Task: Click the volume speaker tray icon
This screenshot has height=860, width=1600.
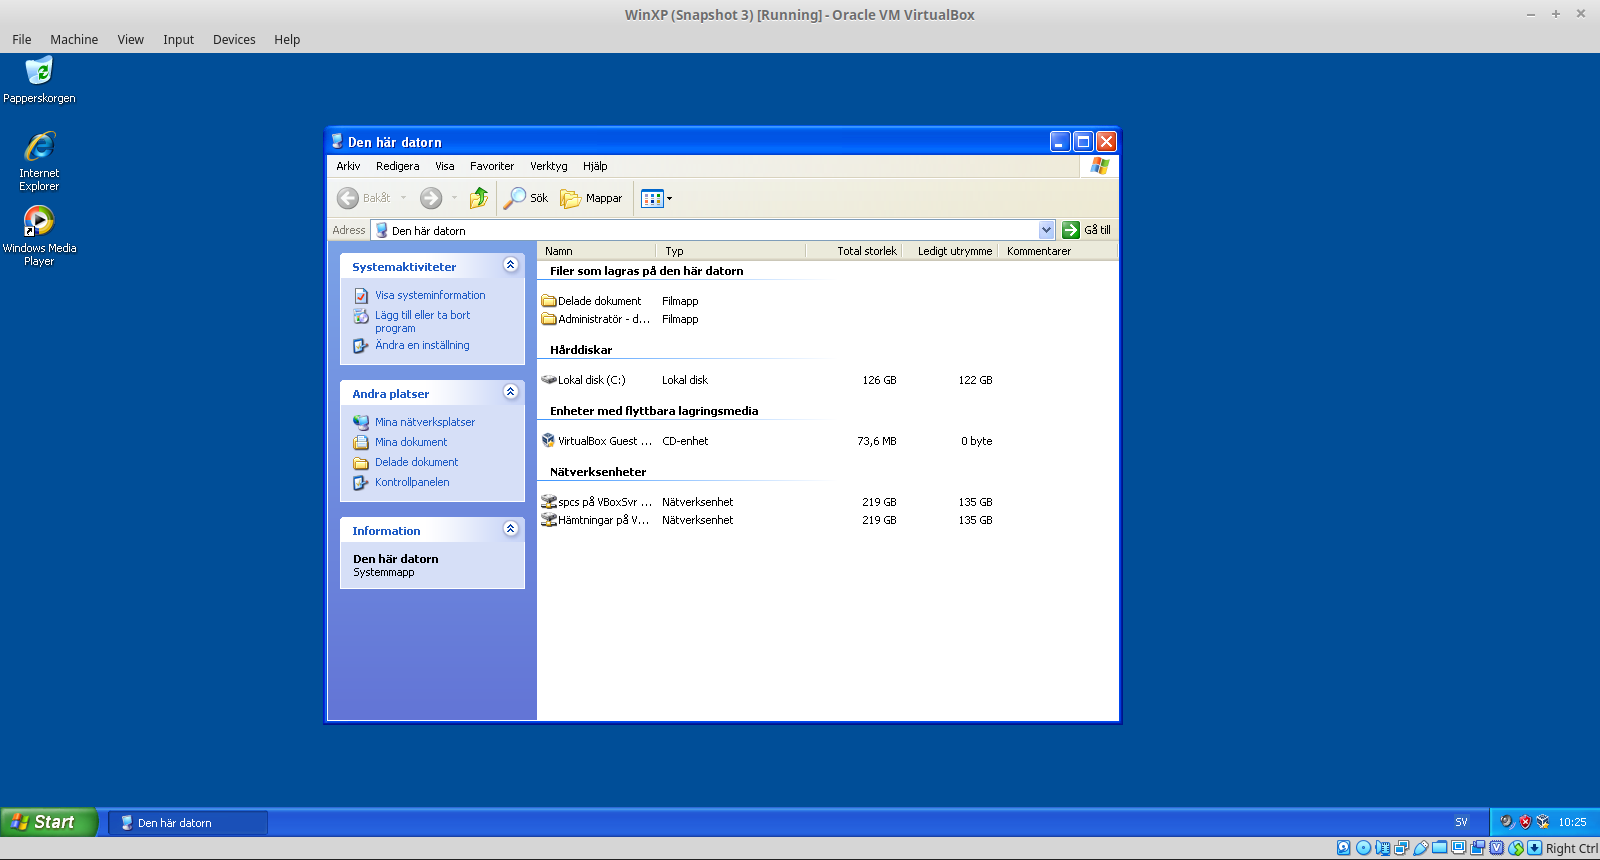Action: click(x=1507, y=822)
